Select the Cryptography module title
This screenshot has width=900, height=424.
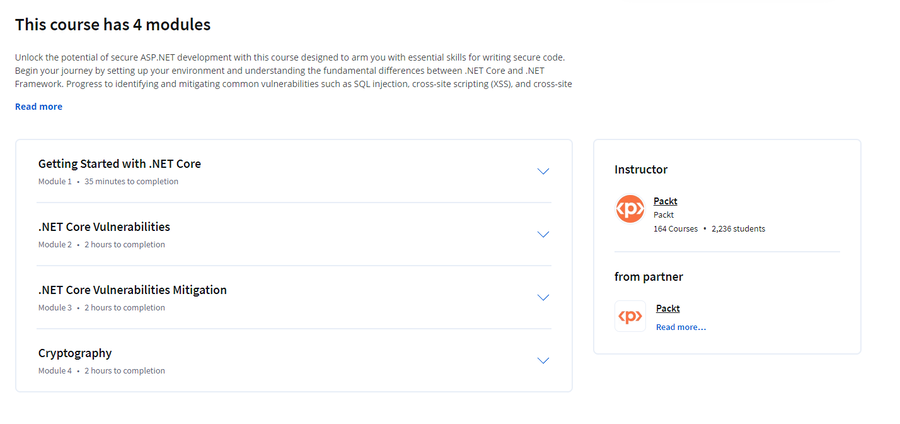click(75, 353)
